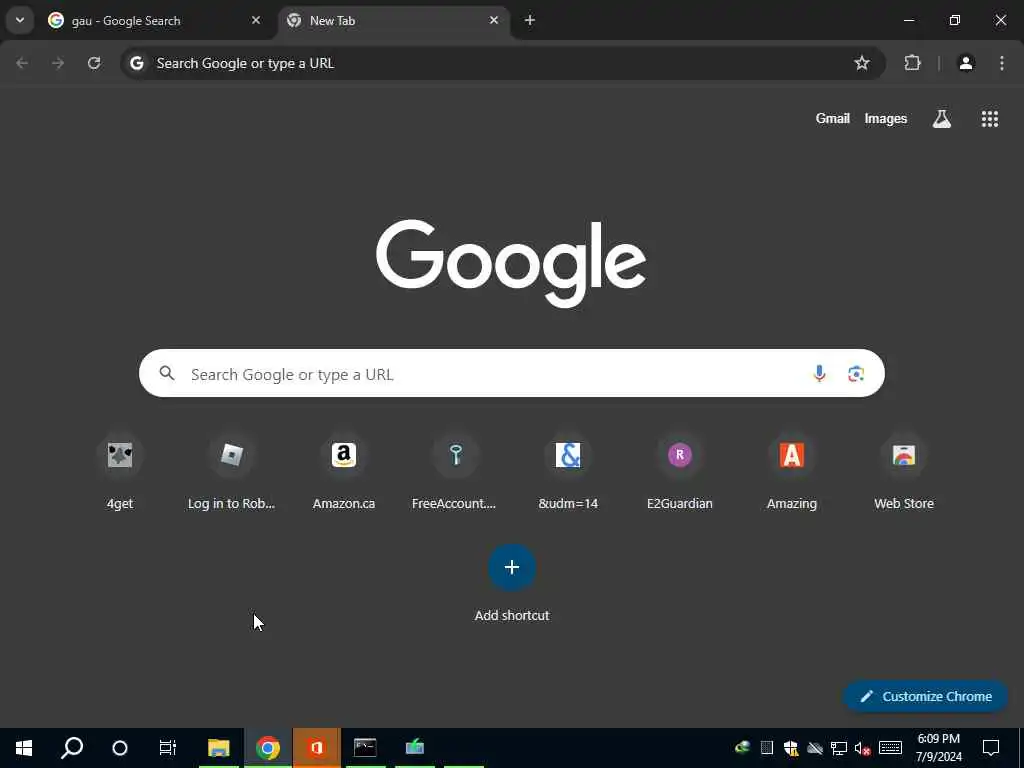Open the tab search dropdown arrow
1024x768 pixels.
20,20
